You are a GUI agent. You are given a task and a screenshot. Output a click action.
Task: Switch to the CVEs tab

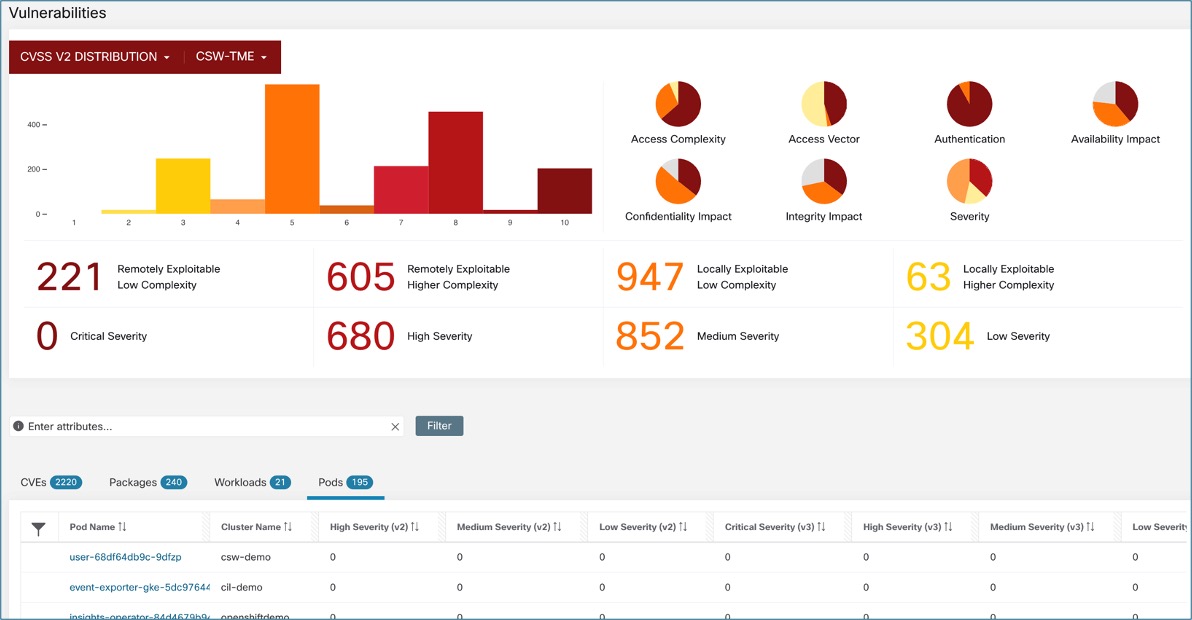pos(51,482)
